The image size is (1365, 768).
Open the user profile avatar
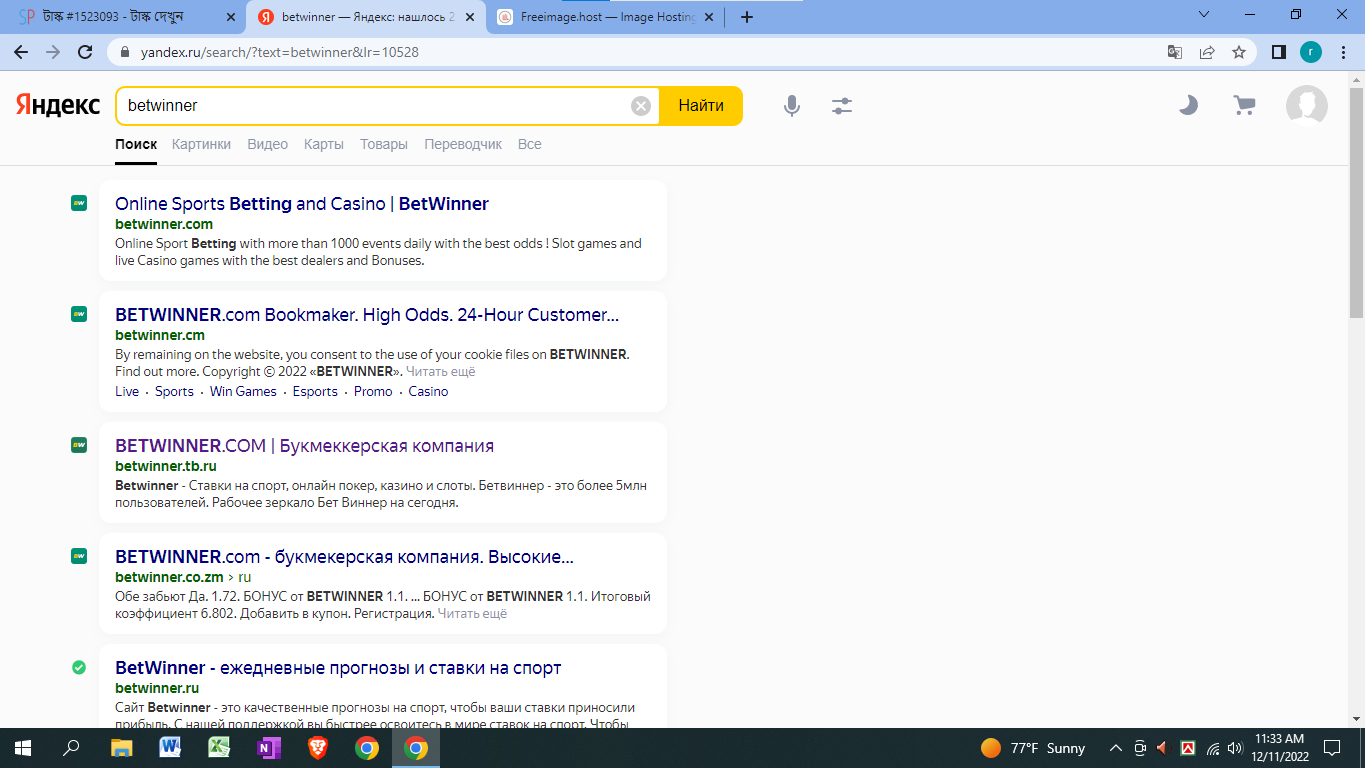(x=1306, y=106)
